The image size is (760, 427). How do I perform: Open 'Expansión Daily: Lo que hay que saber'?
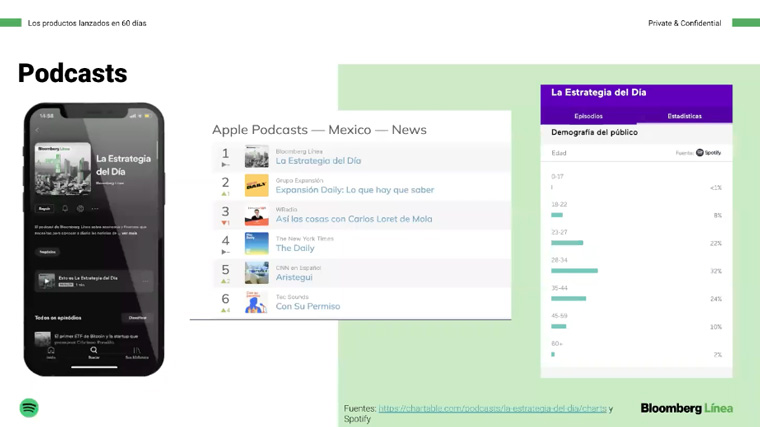point(355,190)
